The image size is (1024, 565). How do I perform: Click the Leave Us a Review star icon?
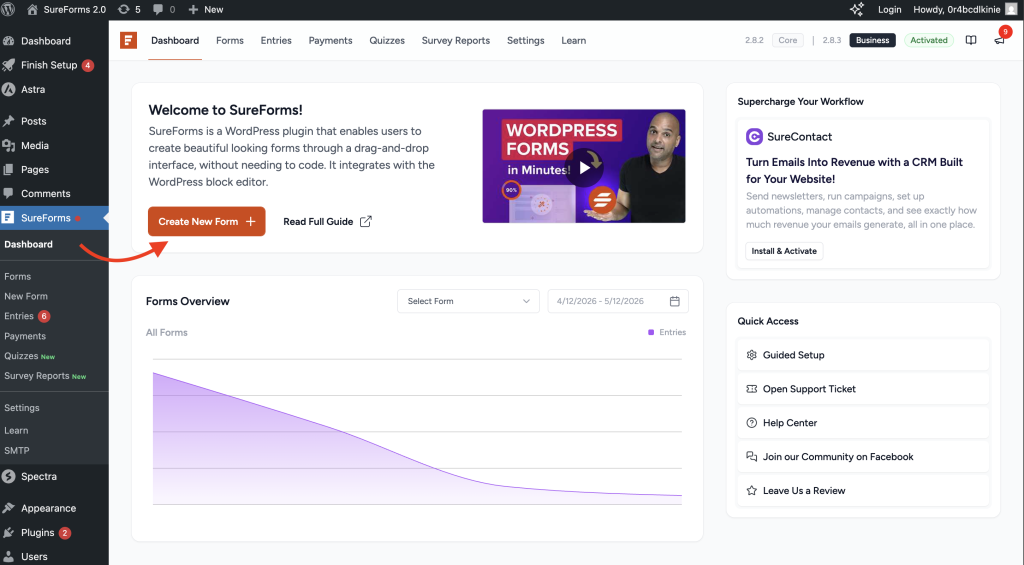[752, 491]
